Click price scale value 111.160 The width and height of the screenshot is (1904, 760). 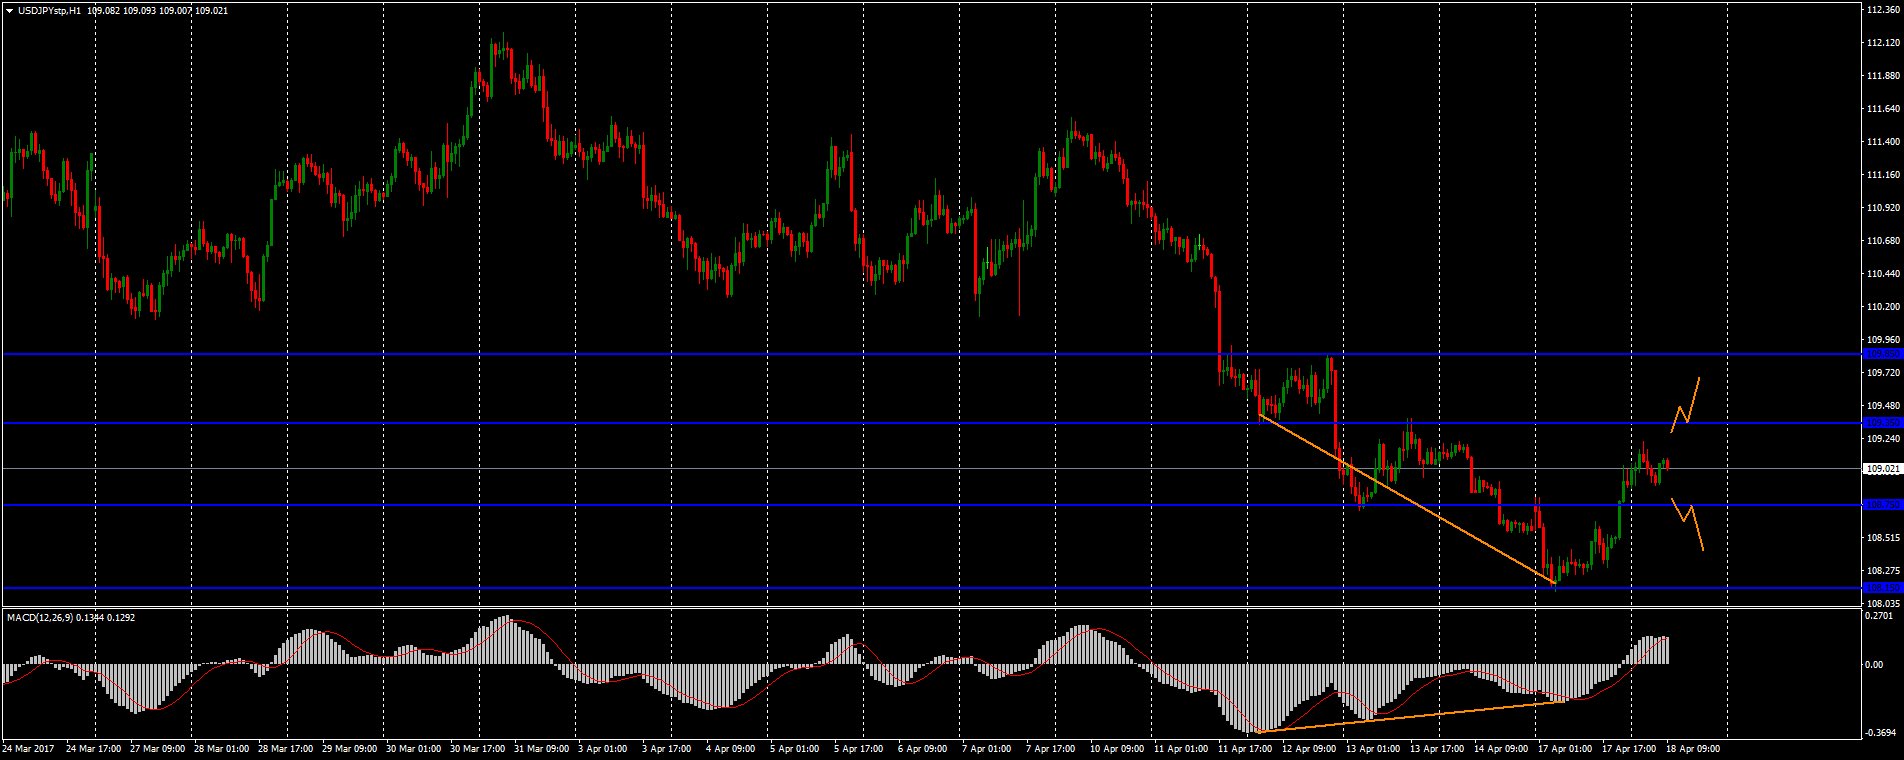pos(1883,175)
